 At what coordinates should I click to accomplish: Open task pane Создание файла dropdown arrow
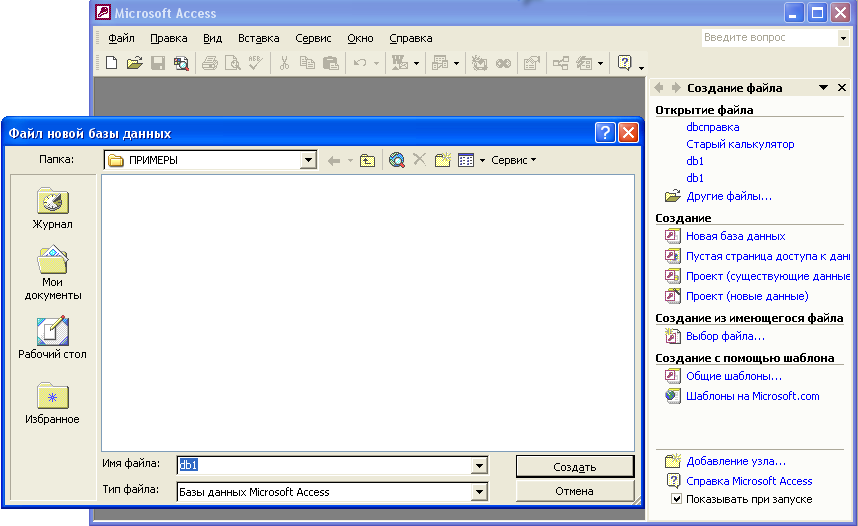pos(824,88)
